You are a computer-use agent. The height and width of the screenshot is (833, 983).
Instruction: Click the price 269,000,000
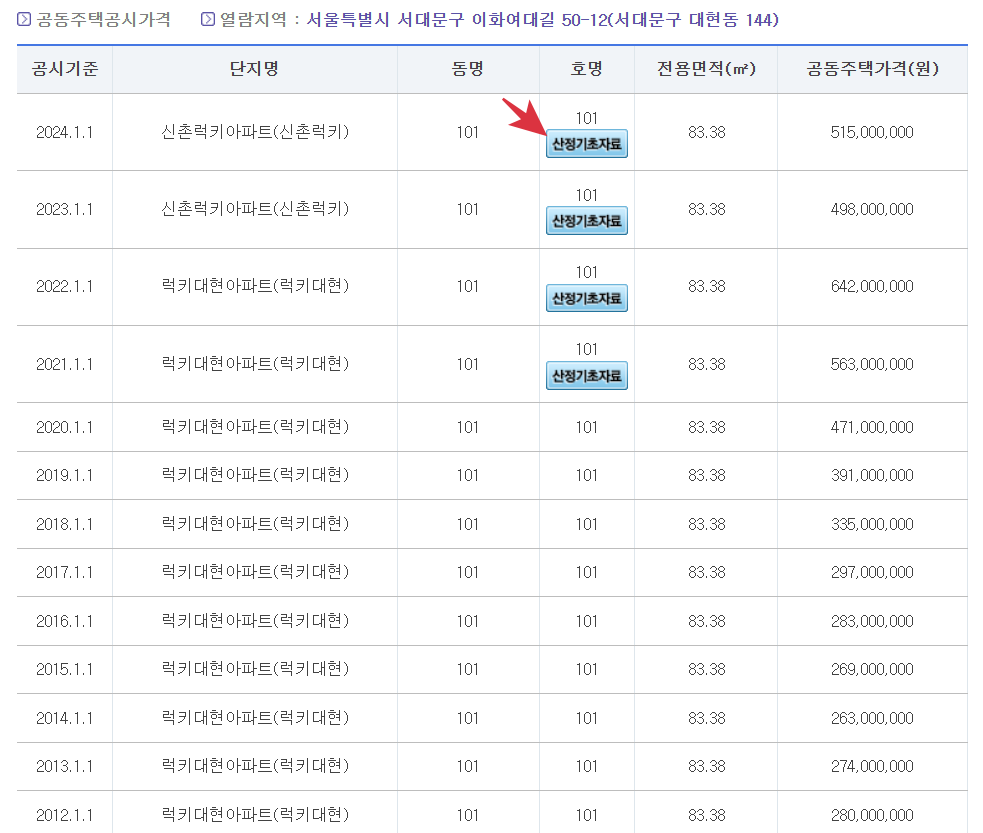click(x=872, y=669)
